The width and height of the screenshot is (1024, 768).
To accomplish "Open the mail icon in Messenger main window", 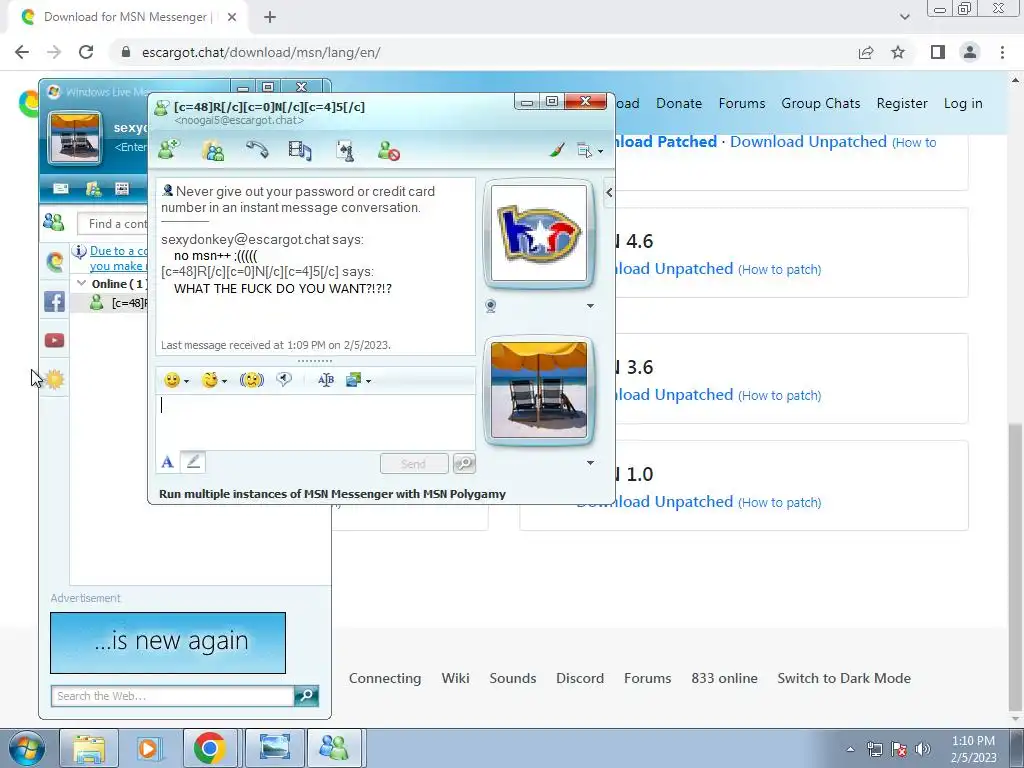I will tap(61, 189).
